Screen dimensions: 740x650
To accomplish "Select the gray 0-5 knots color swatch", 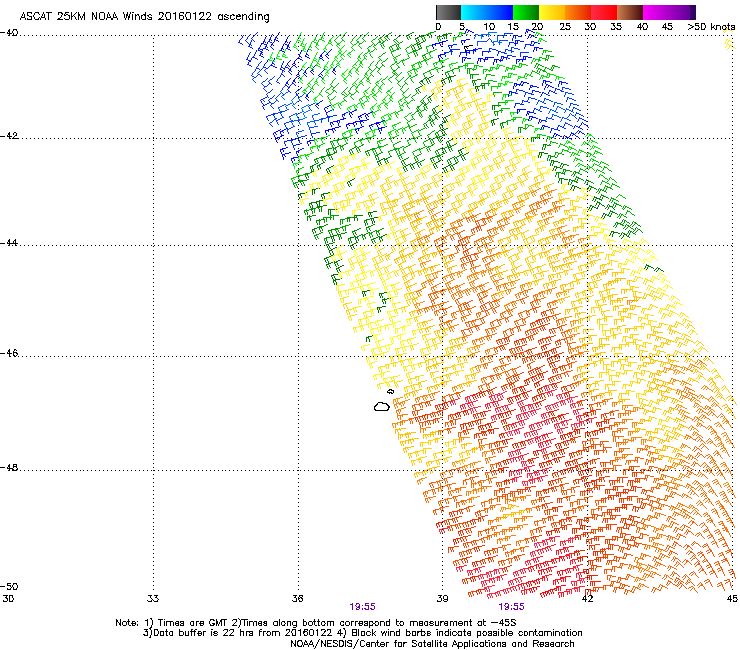I will (448, 12).
